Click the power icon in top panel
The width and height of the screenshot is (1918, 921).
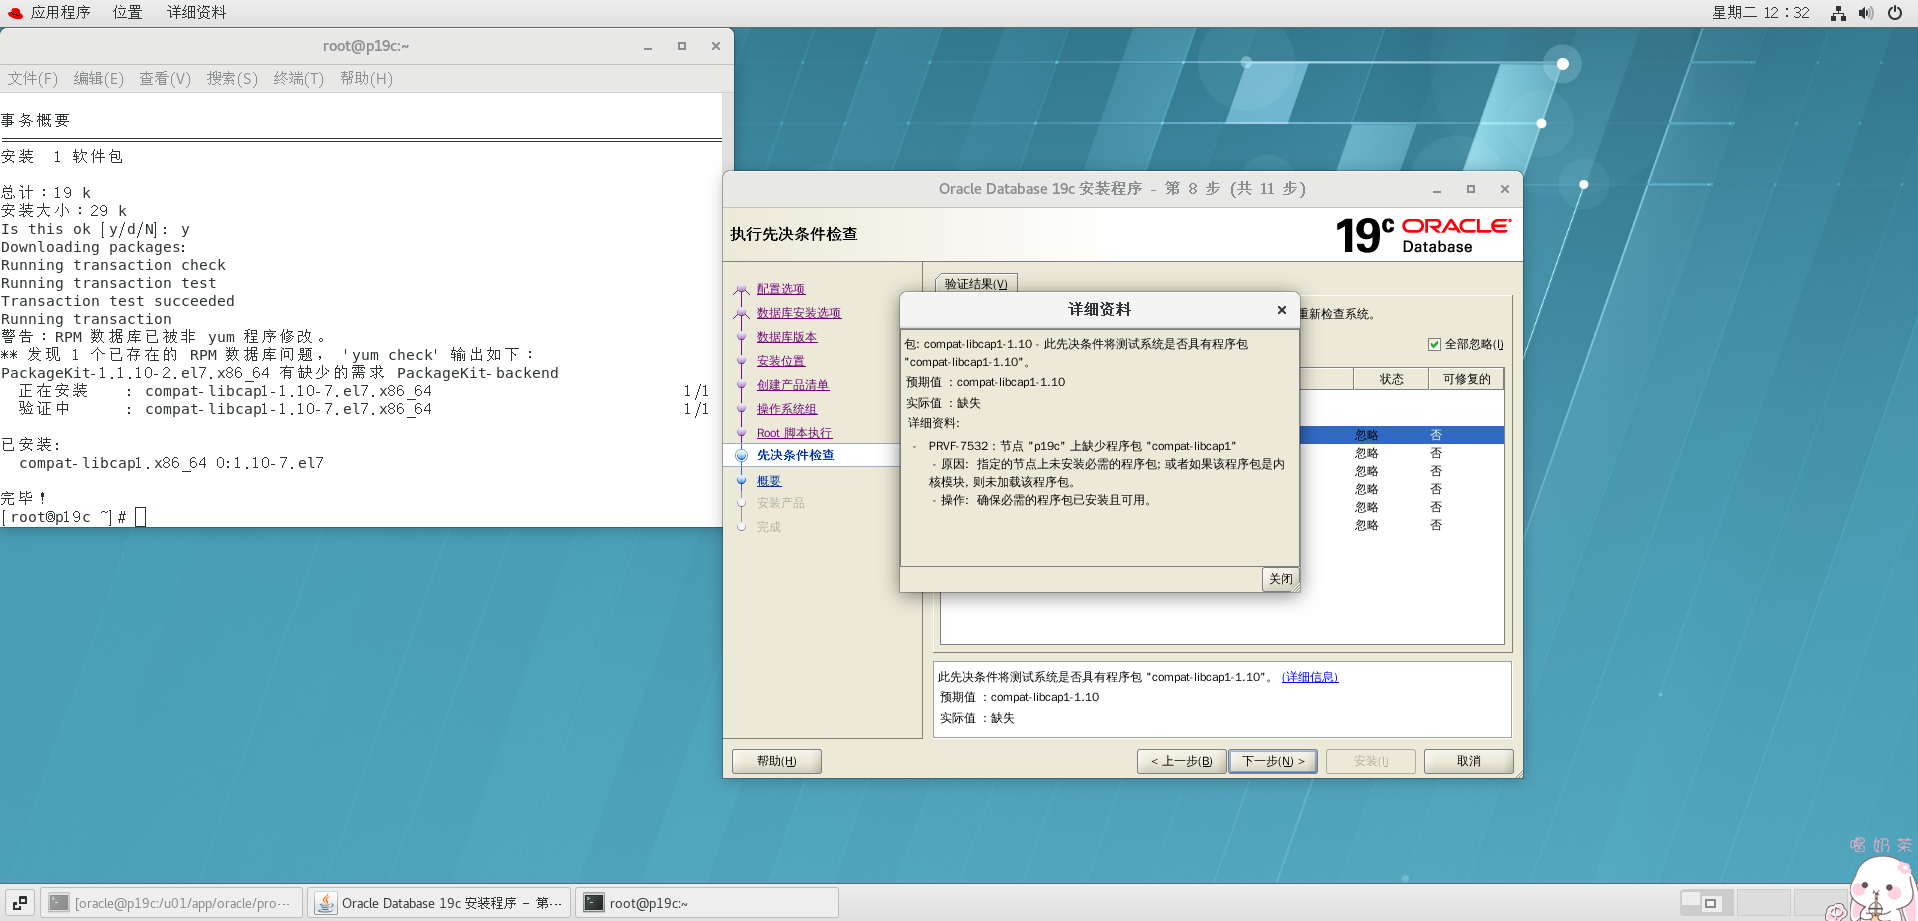1894,13
